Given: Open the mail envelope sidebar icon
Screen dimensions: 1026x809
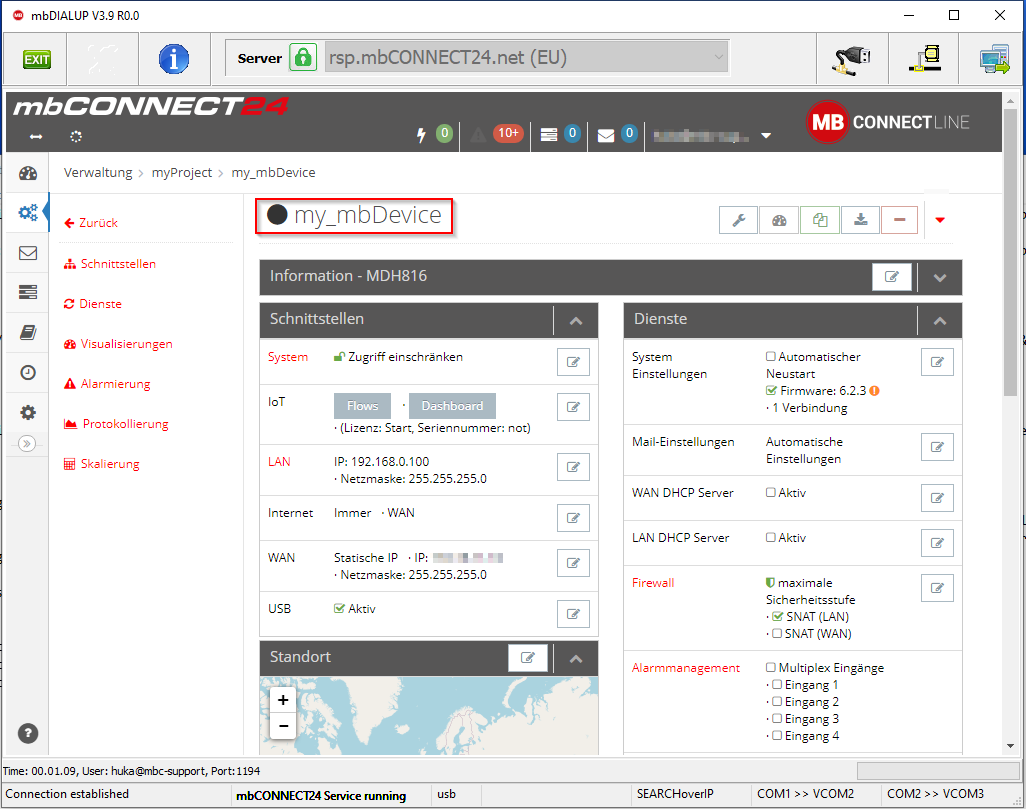Looking at the screenshot, I should (28, 253).
